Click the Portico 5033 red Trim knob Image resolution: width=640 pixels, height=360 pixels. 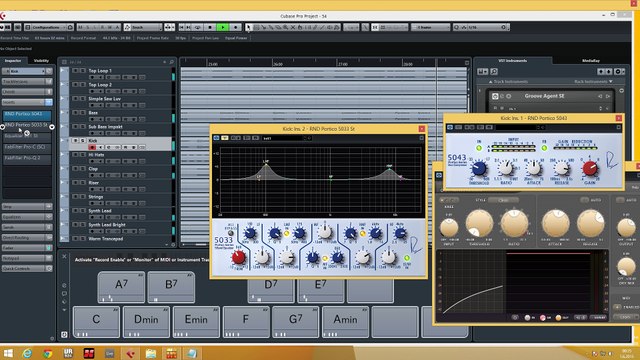point(238,257)
